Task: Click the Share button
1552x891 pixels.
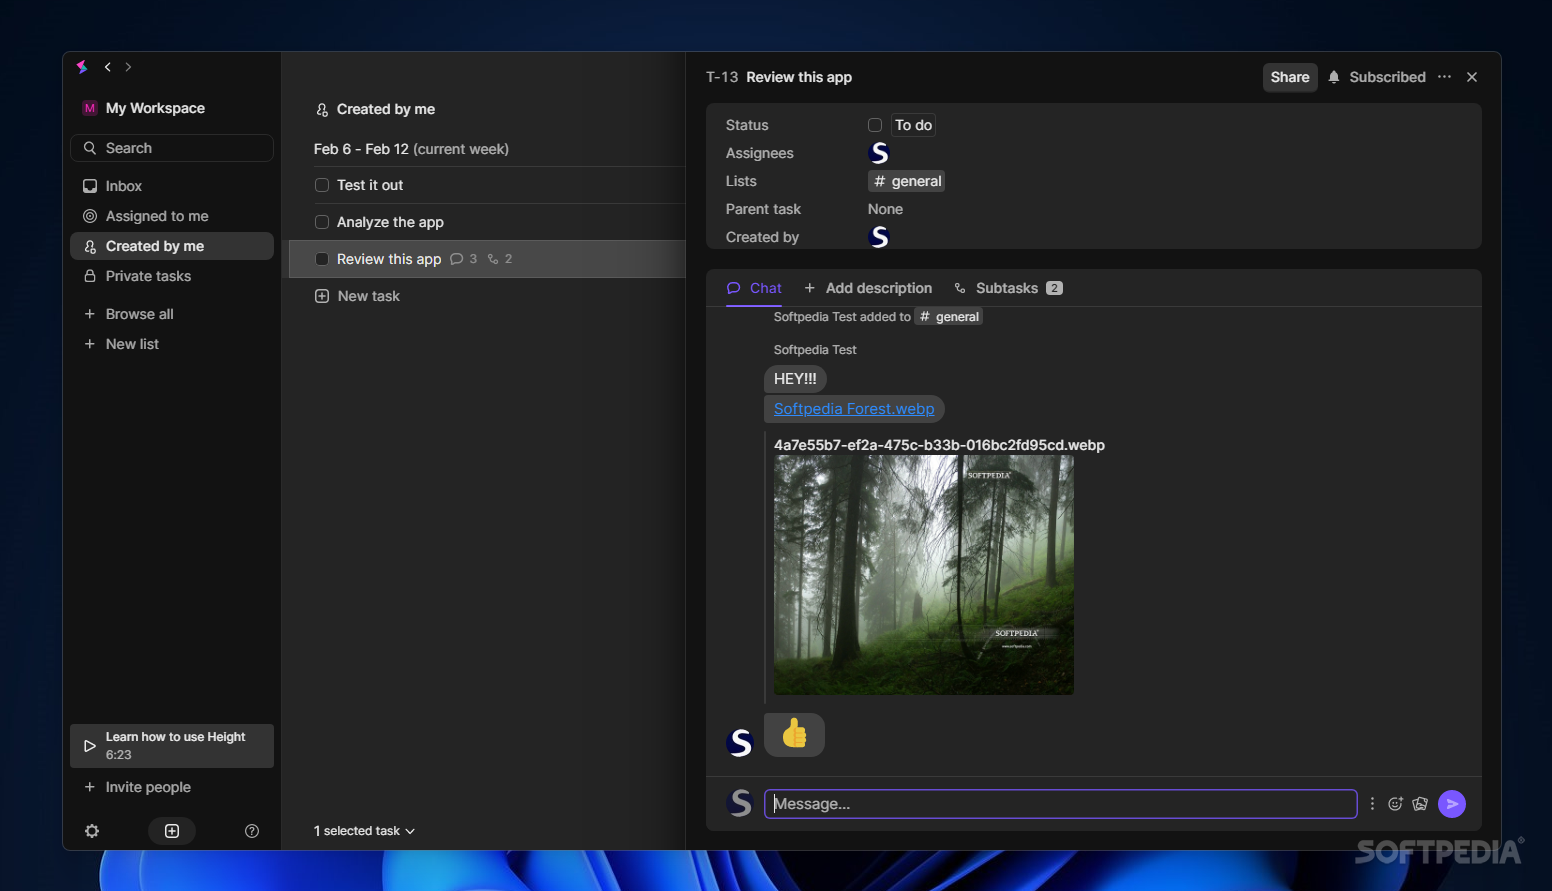Action: point(1290,77)
